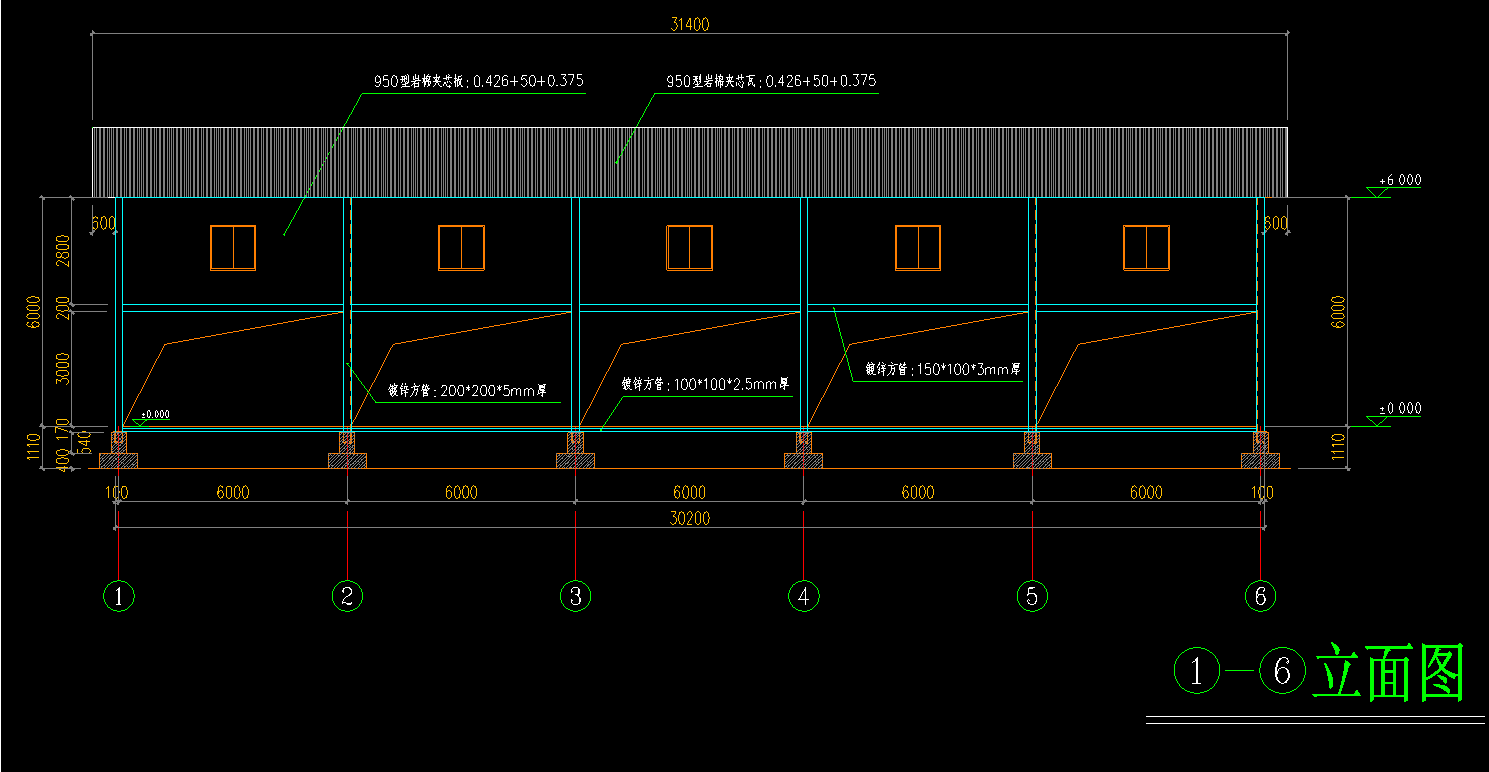The width and height of the screenshot is (1489, 772).
Task: Click the 100*100*2.5mm square tube label
Action: tap(706, 384)
